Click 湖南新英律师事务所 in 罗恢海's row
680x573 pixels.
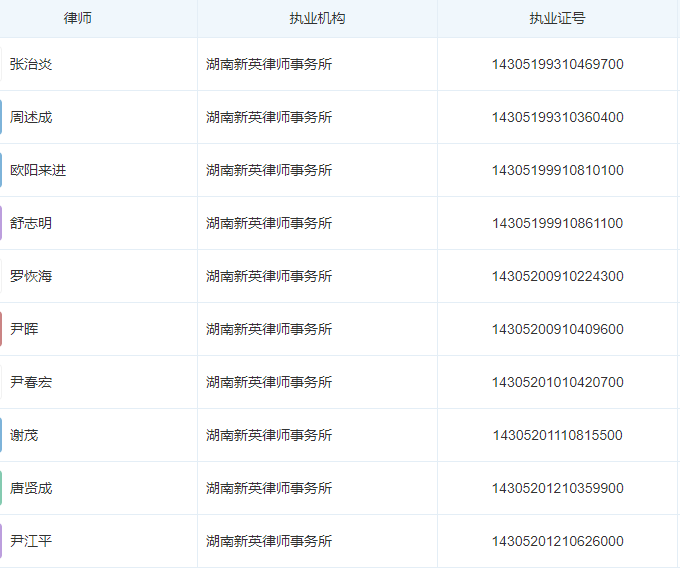point(269,276)
